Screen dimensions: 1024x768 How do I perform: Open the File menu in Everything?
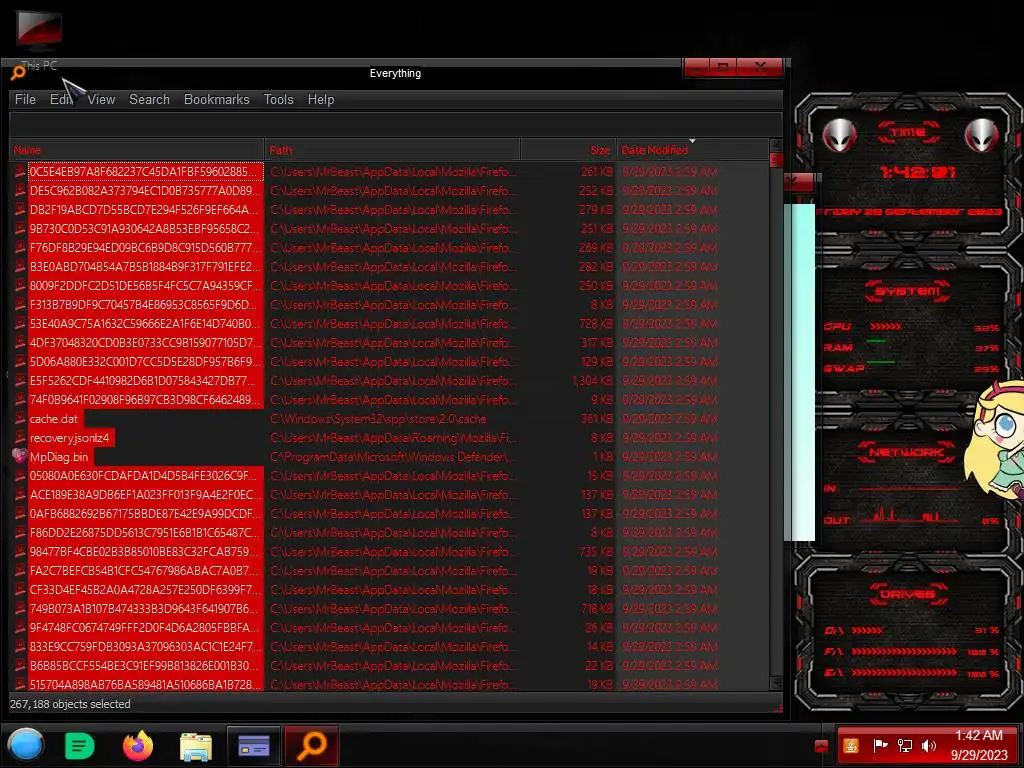pos(25,99)
